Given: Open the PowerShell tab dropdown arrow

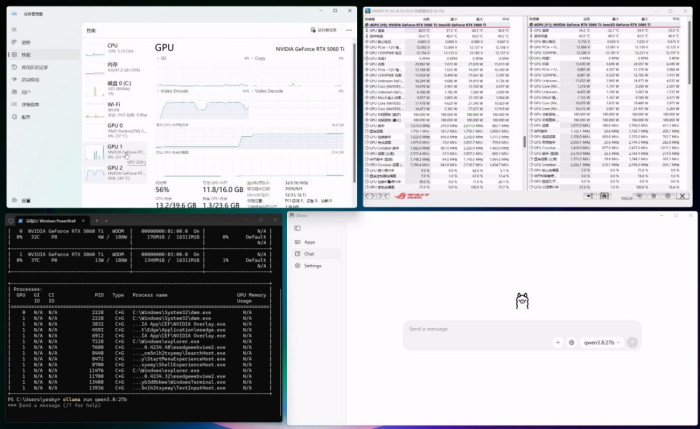Looking at the screenshot, I should [106, 221].
